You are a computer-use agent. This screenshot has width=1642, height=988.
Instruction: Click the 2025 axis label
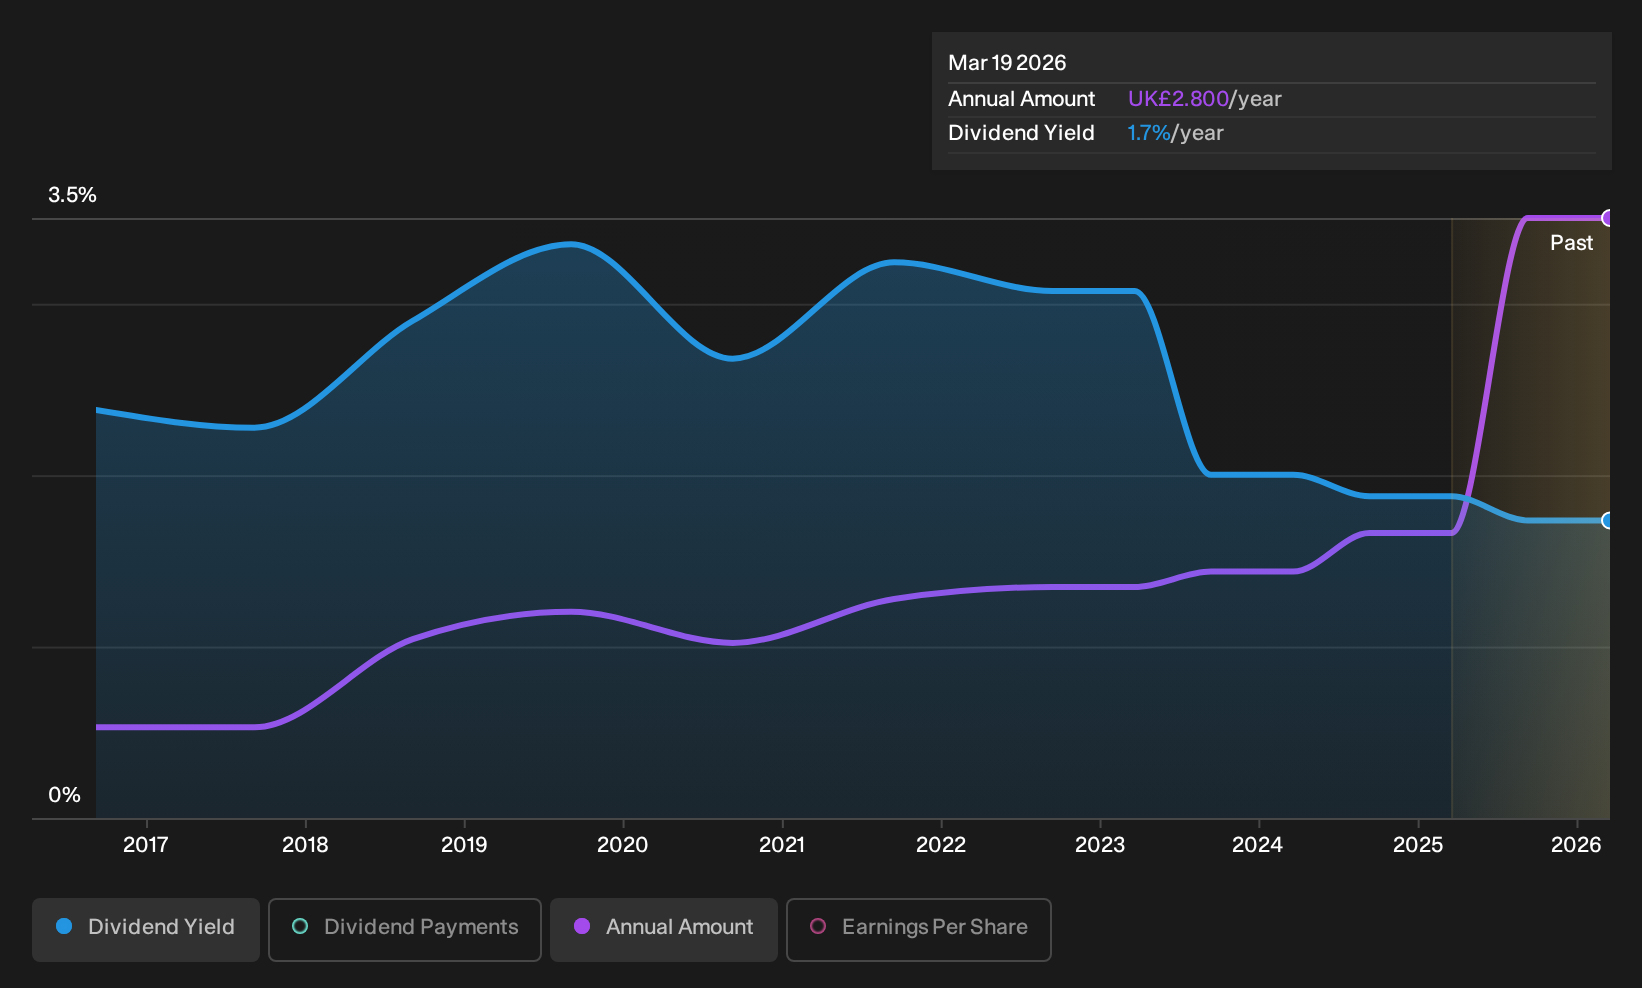[x=1418, y=845]
